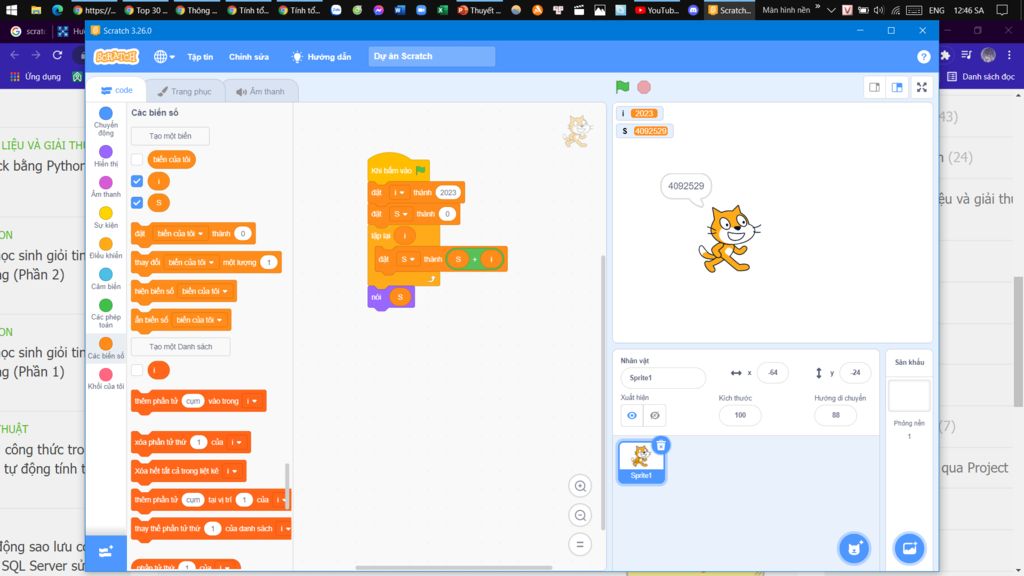The image size is (1024, 576).
Task: Open the Cảm biến (Sensing) block category
Action: (106, 279)
